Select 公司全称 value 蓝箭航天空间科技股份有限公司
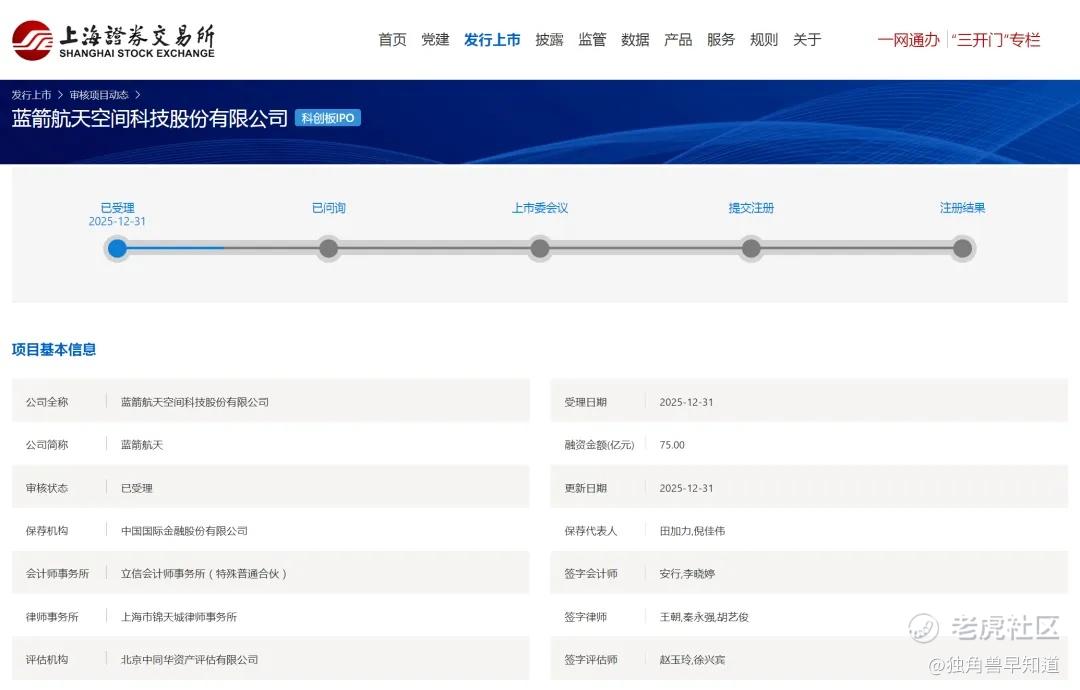 tap(195, 402)
